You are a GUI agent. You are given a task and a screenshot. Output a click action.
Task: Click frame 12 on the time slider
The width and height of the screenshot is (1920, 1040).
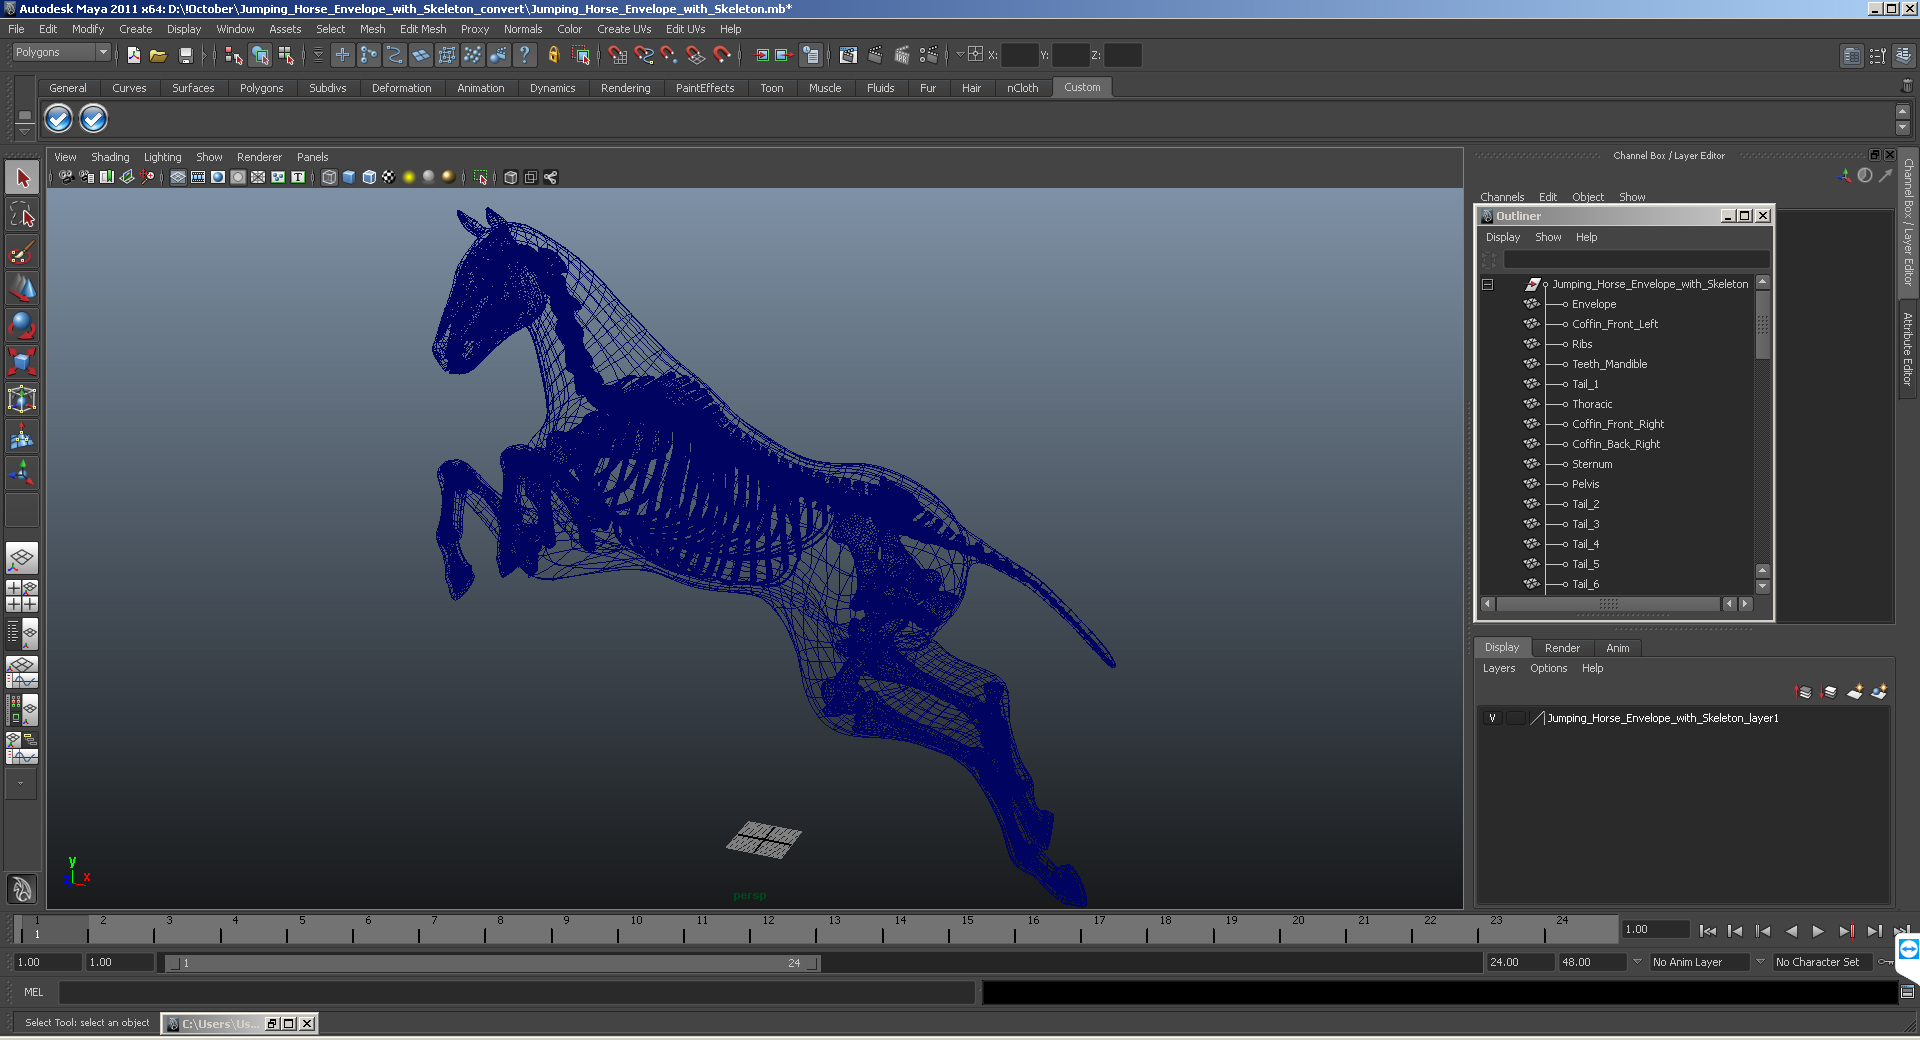pyautogui.click(x=768, y=930)
